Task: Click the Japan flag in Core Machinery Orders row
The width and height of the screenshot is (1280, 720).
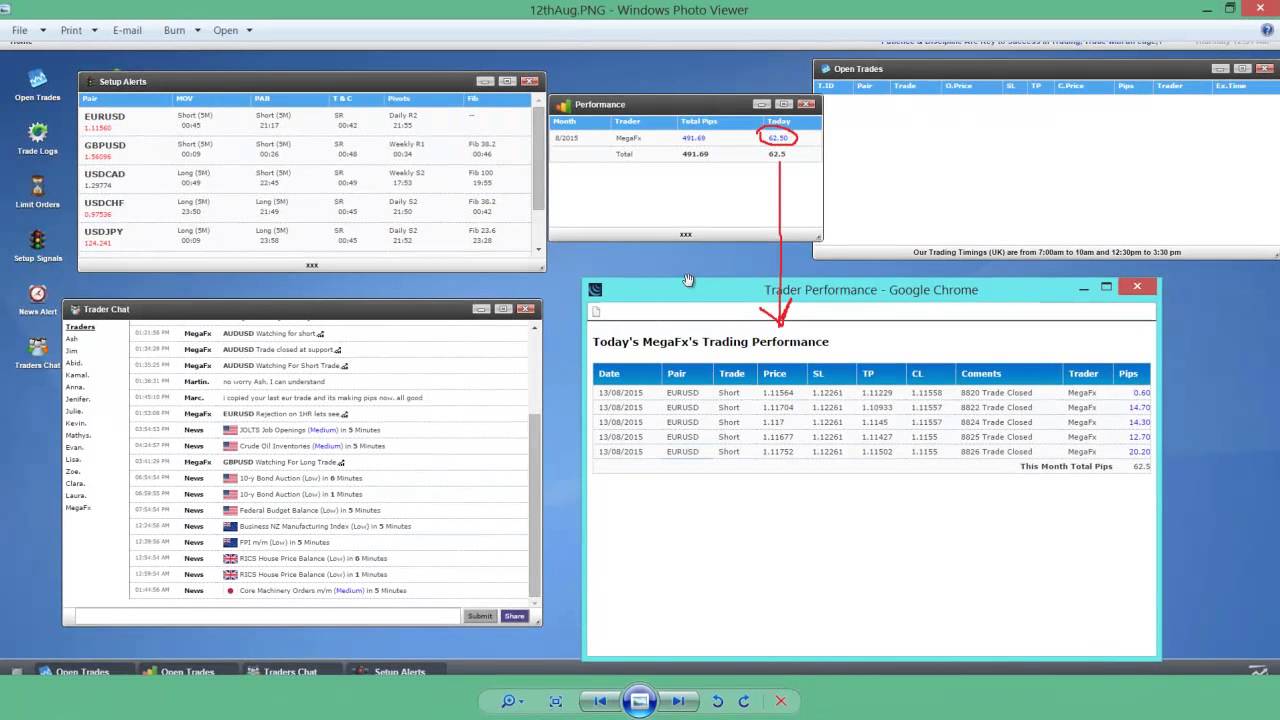Action: (x=230, y=590)
